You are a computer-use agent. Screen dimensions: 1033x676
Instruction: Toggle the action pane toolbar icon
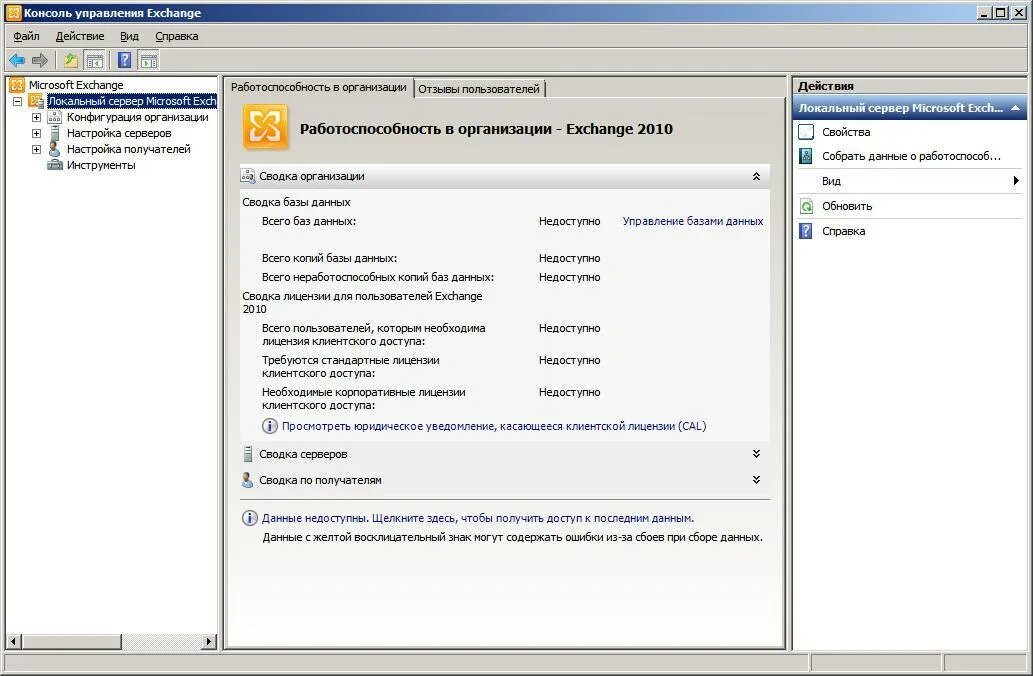click(x=149, y=61)
